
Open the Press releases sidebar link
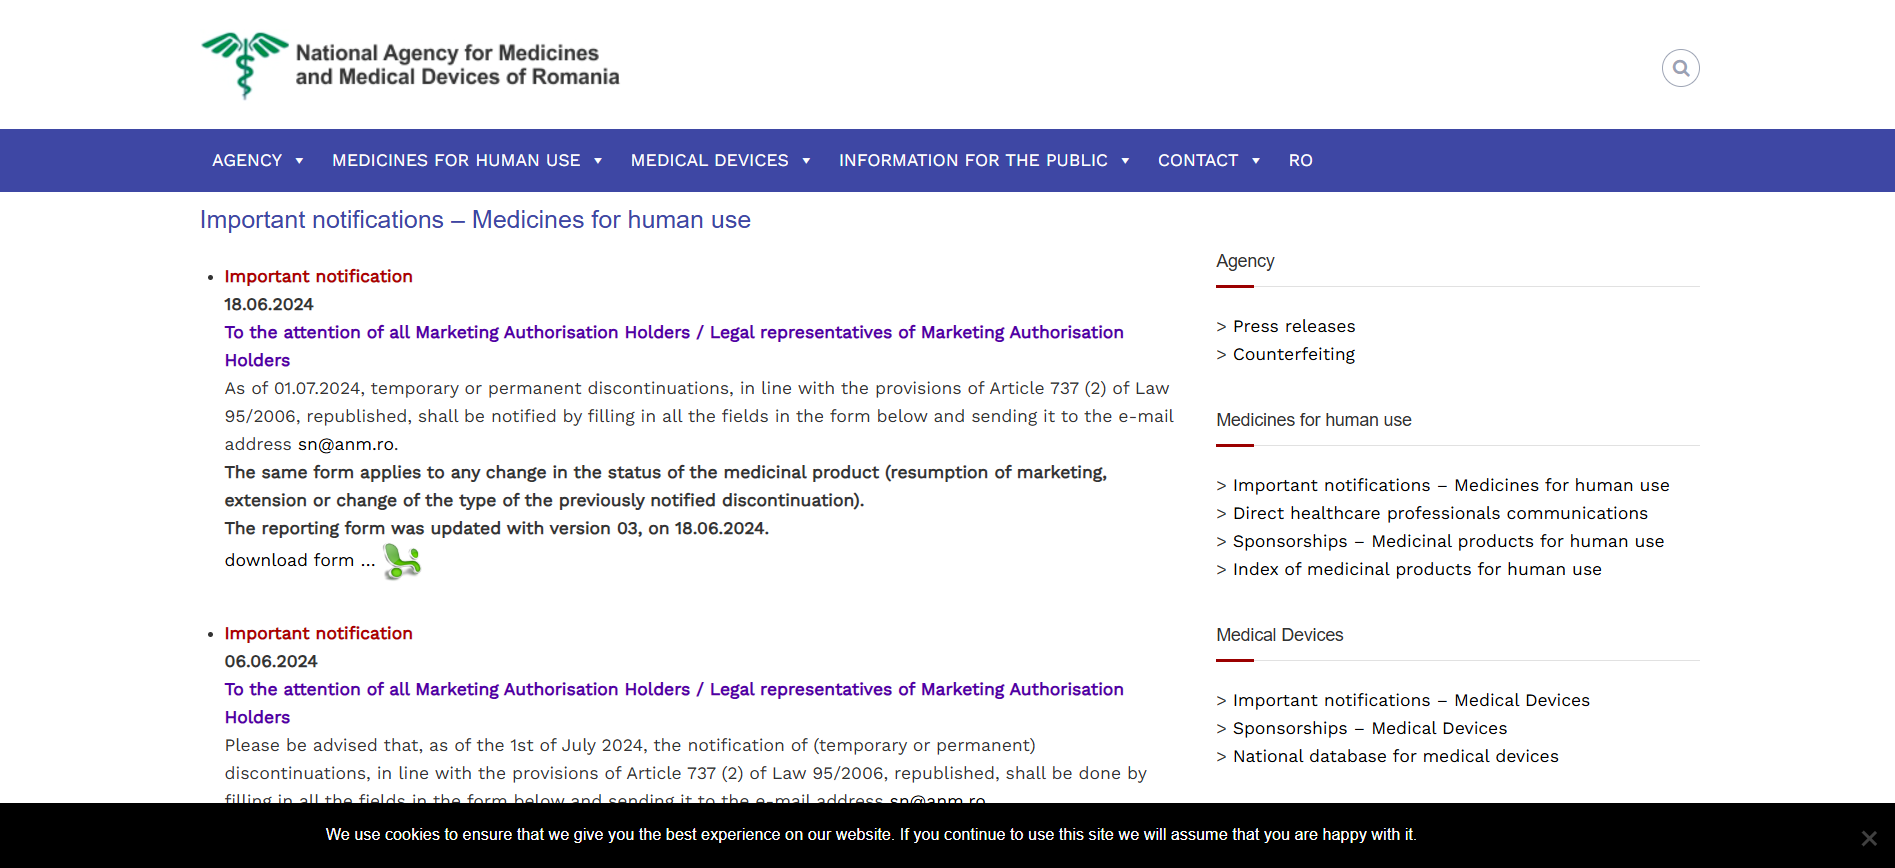point(1294,326)
